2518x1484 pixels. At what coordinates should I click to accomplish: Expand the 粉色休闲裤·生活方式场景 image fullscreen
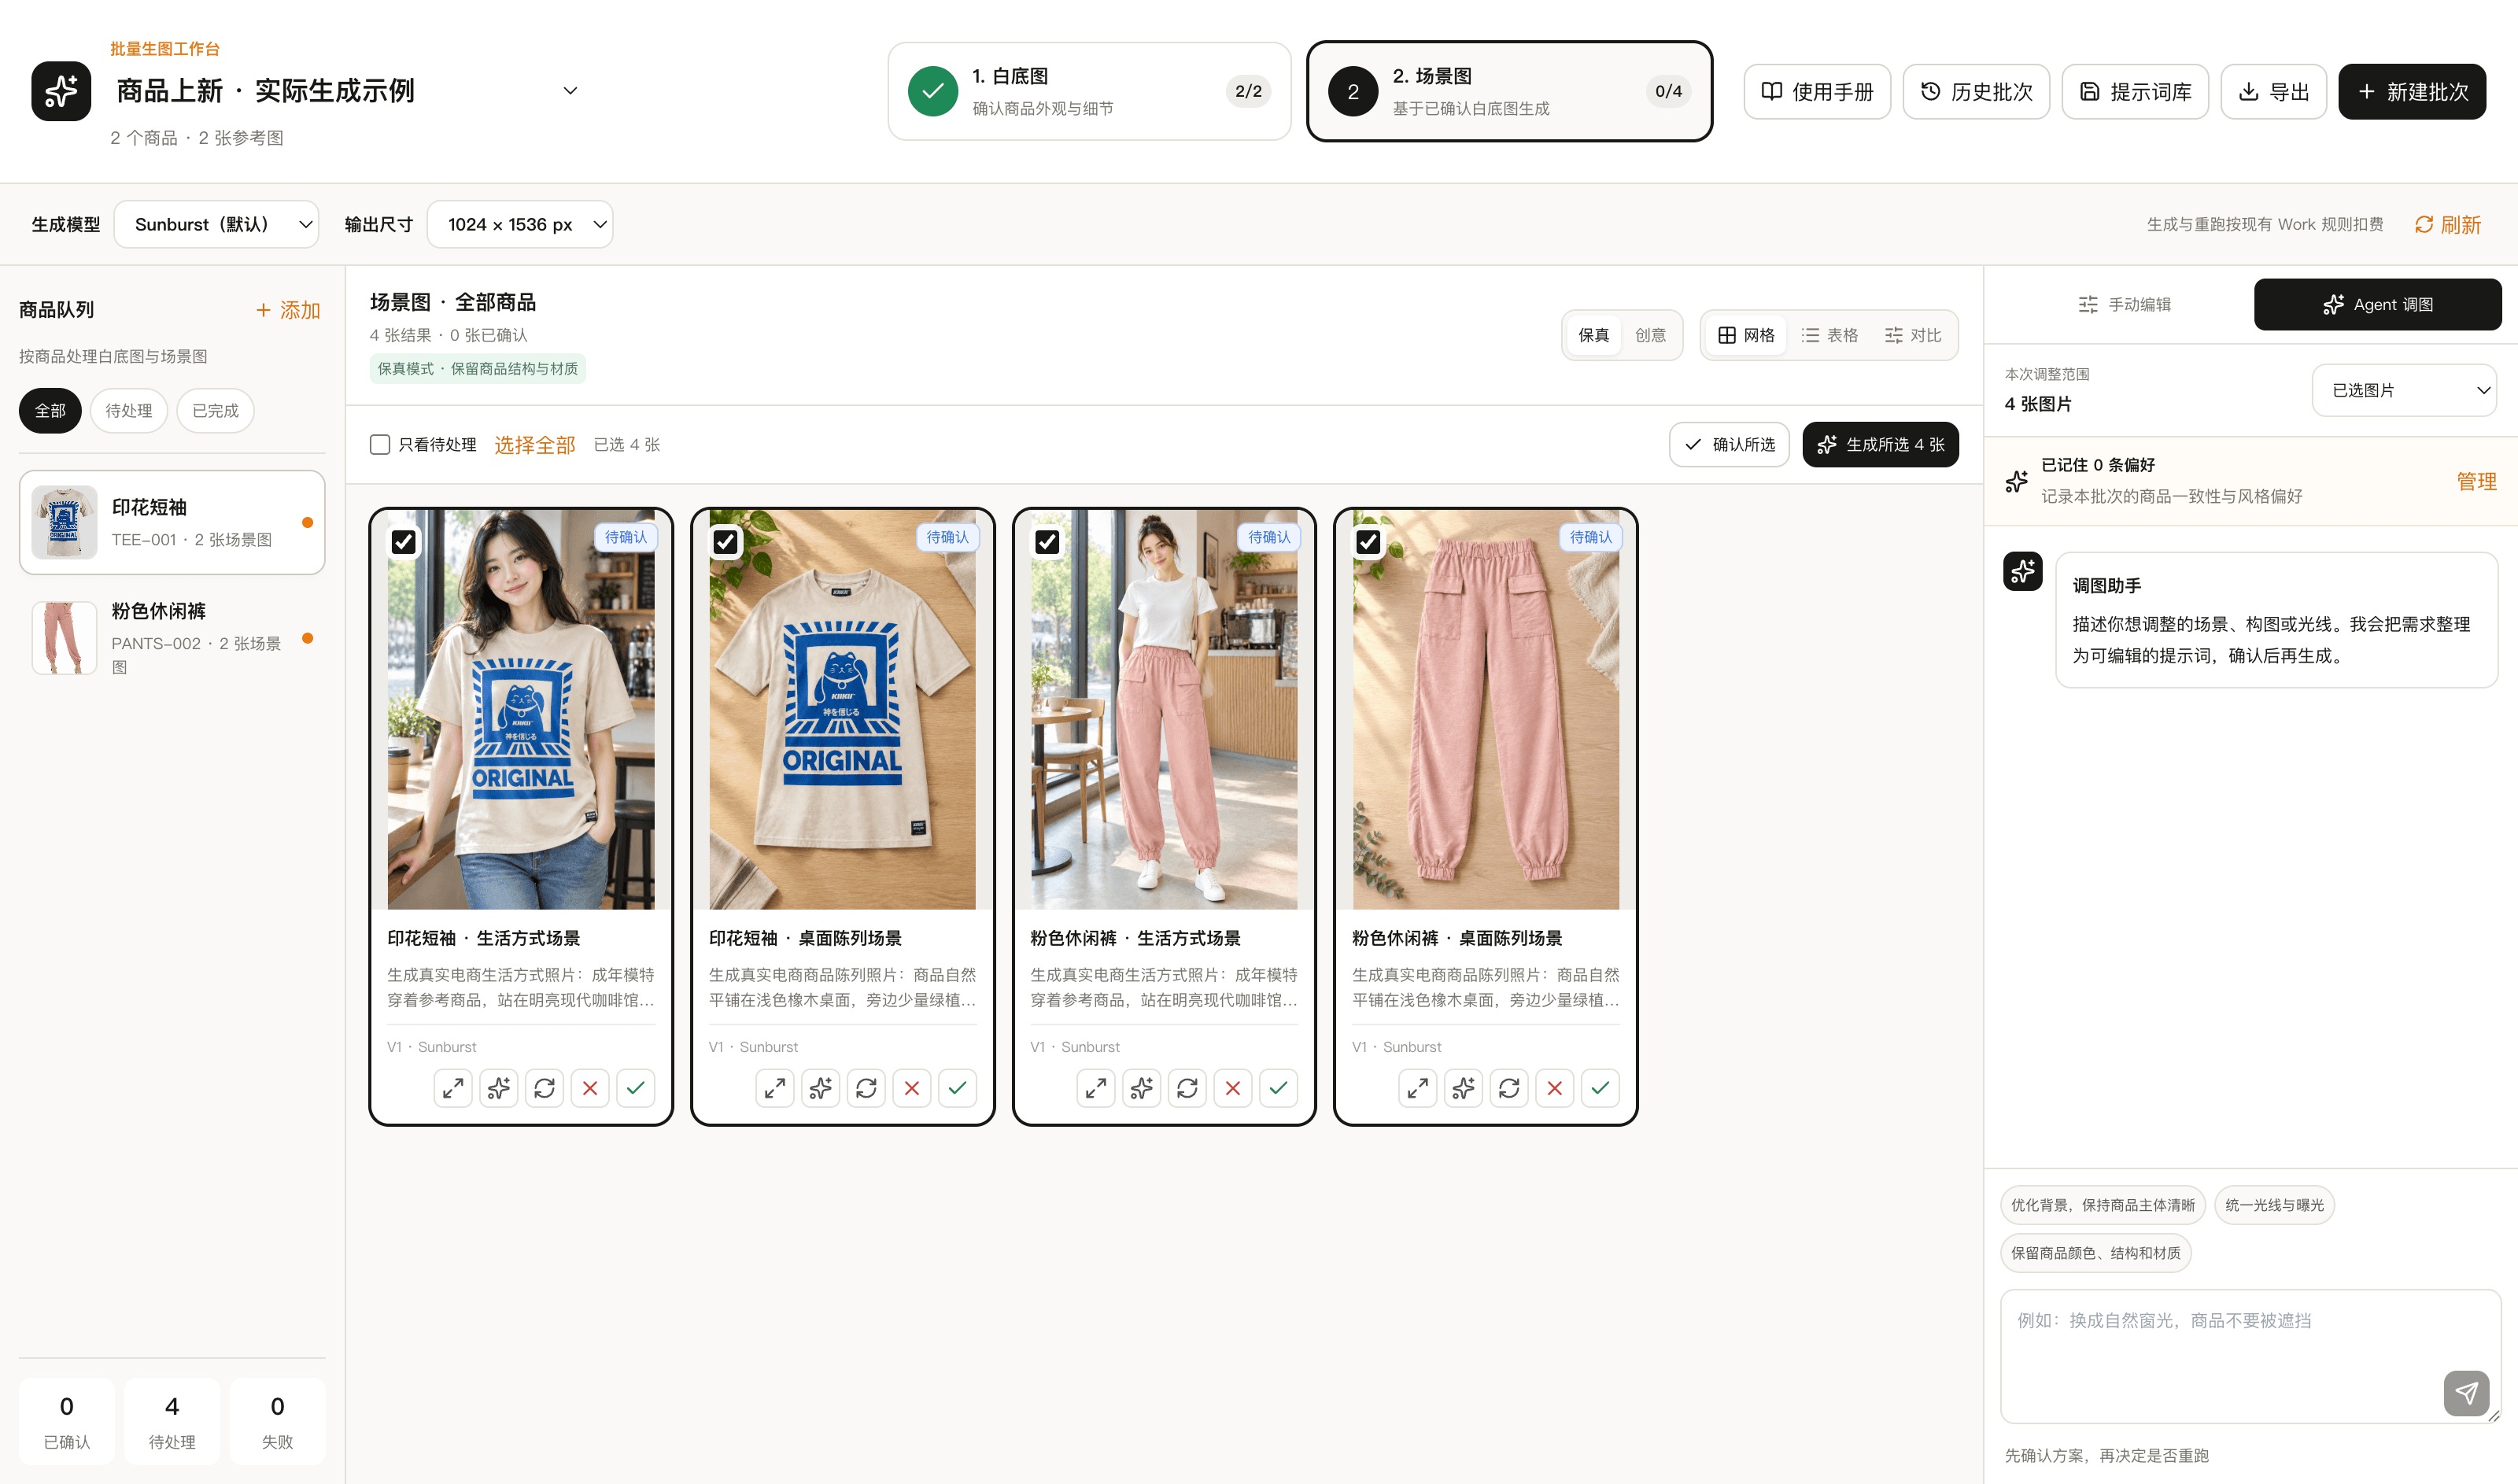(1096, 1088)
